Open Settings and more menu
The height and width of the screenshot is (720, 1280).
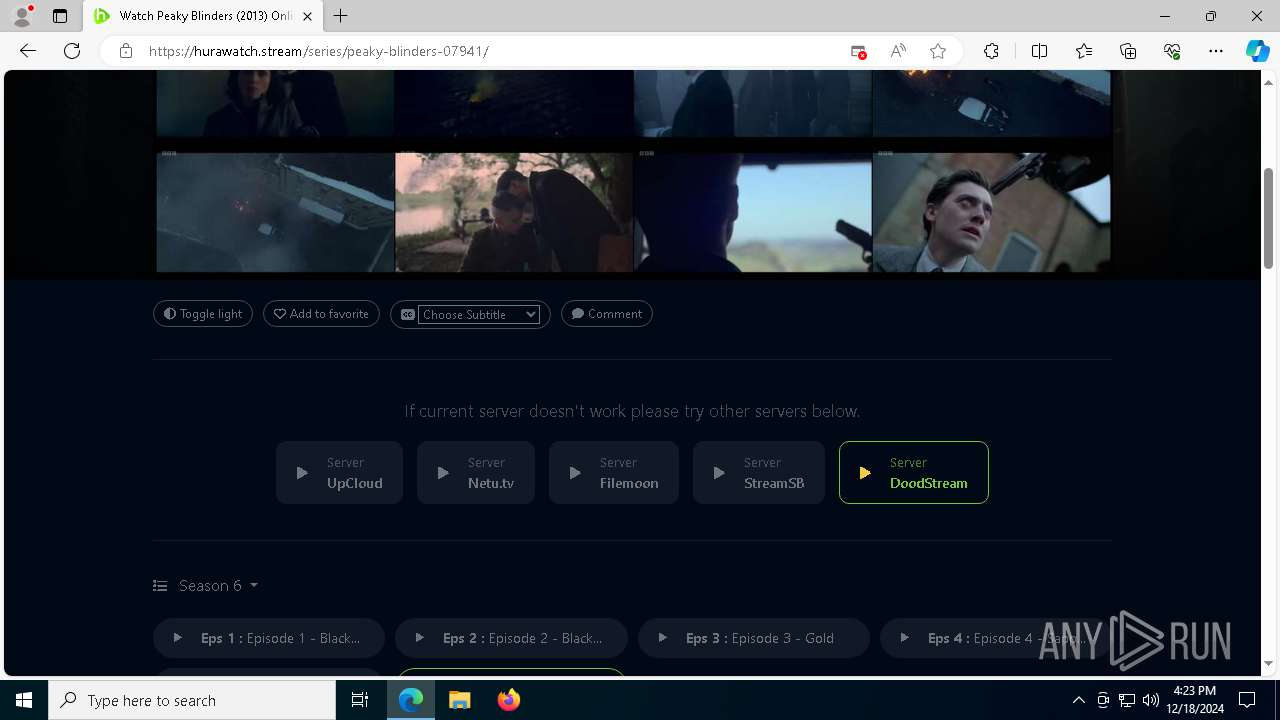(x=1216, y=51)
